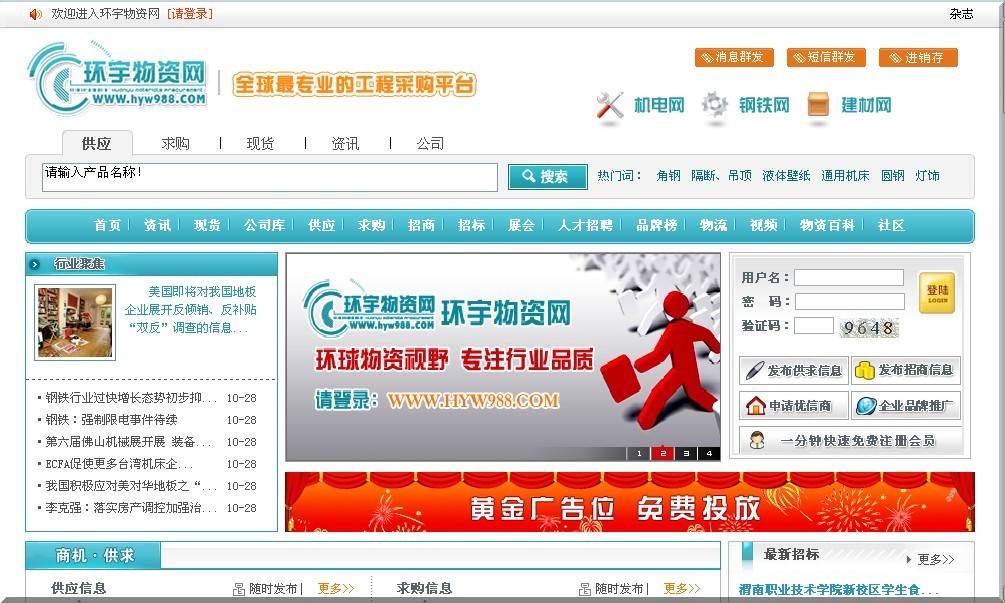Open news 我国积极应对美对华地板之

pyautogui.click(x=131, y=486)
